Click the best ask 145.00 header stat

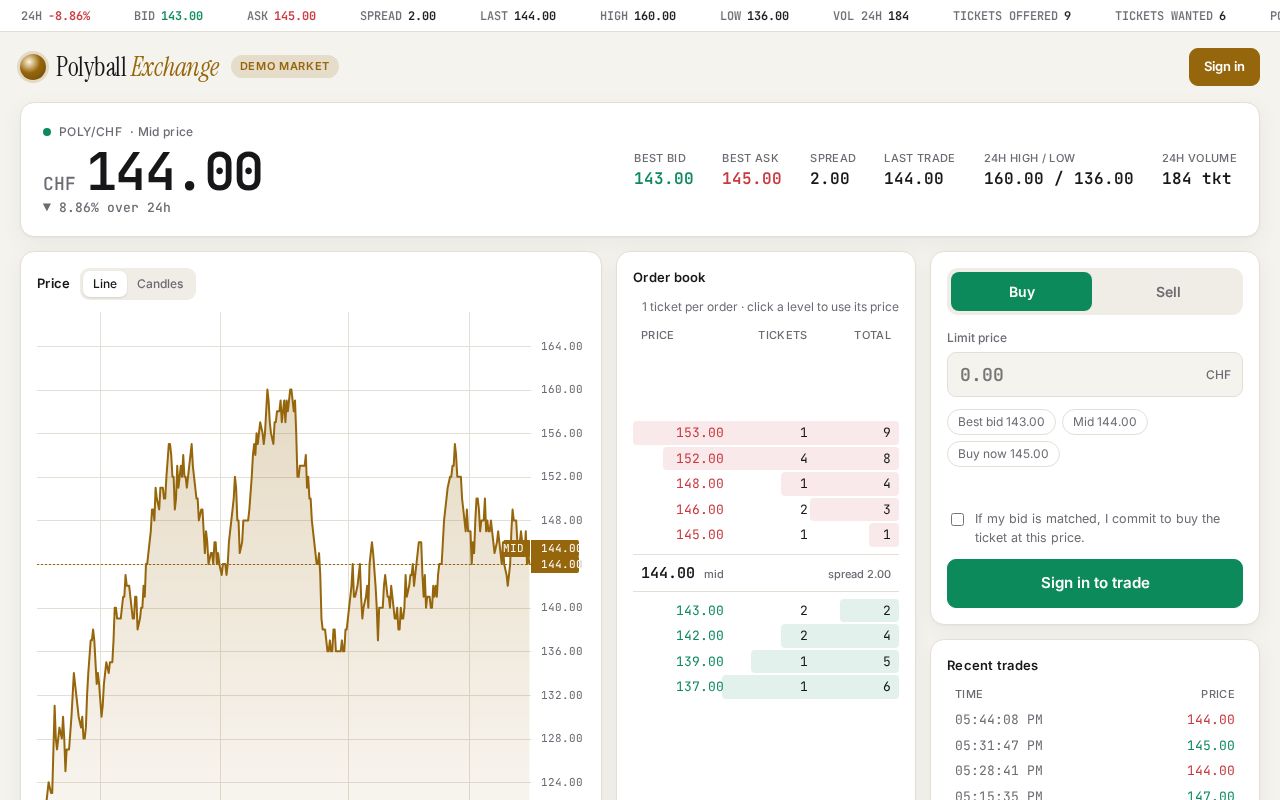point(752,170)
